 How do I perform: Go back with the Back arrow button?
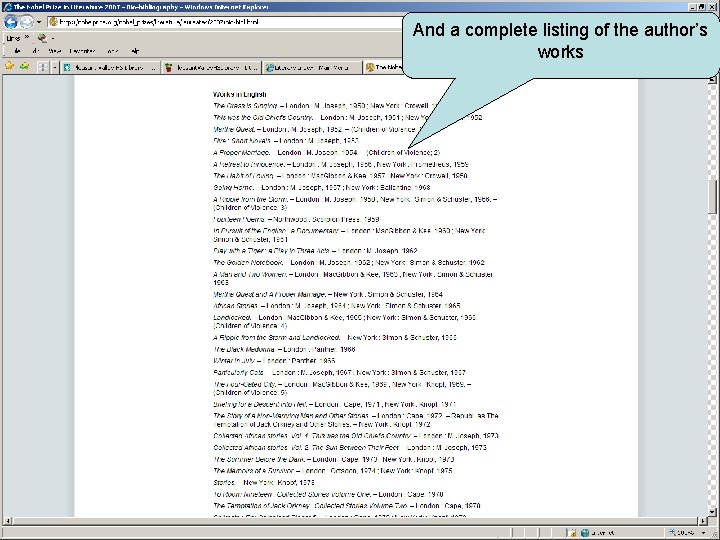(x=11, y=22)
